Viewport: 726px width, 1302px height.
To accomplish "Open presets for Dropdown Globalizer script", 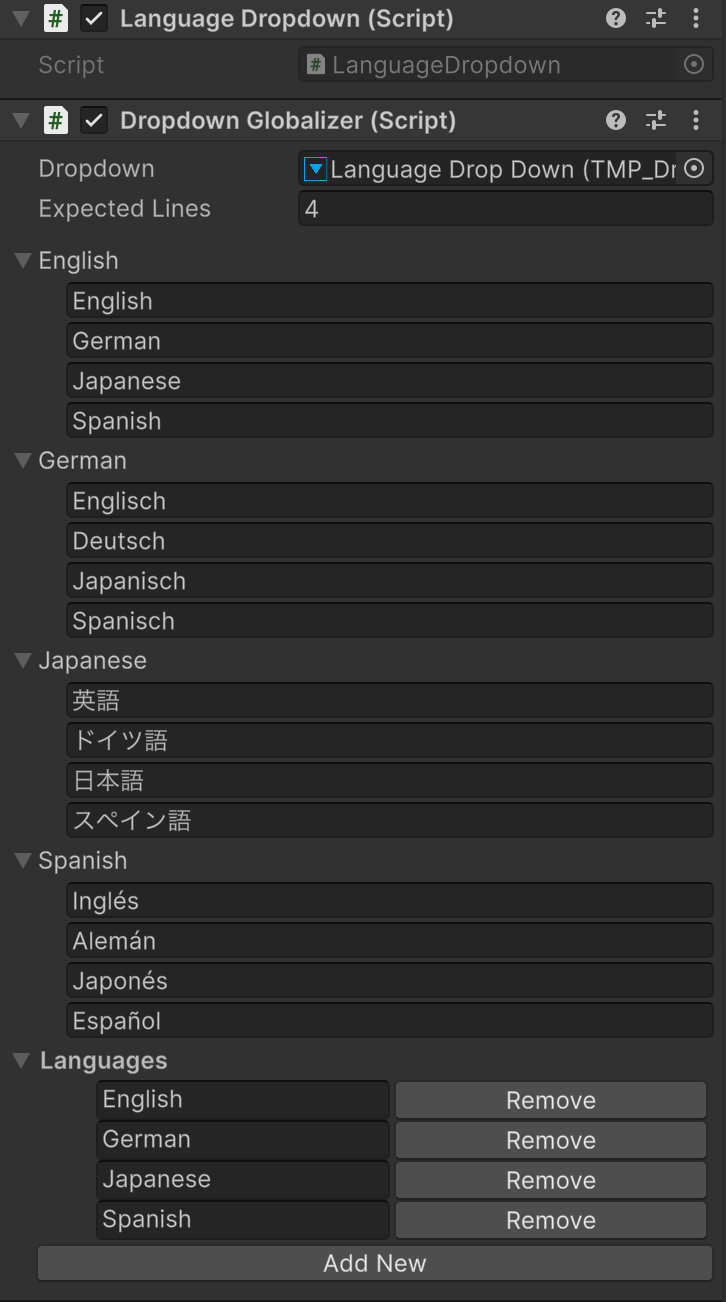I will pyautogui.click(x=656, y=121).
